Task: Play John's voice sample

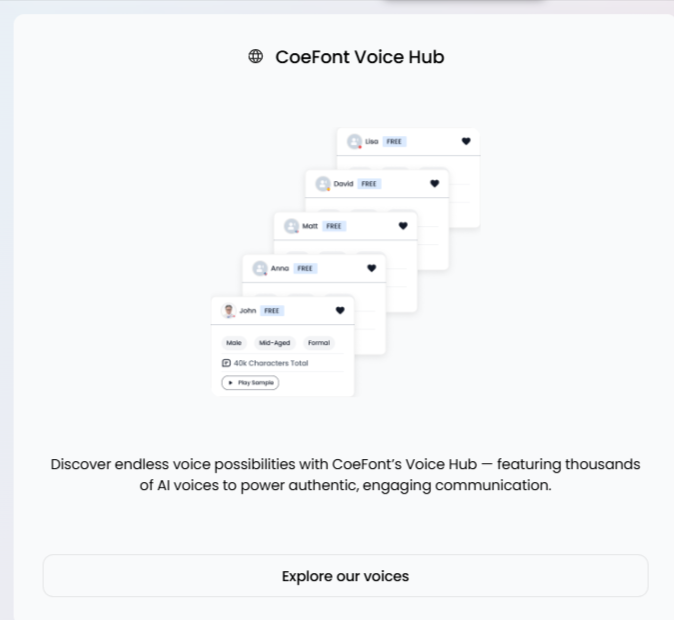Action: pos(250,382)
